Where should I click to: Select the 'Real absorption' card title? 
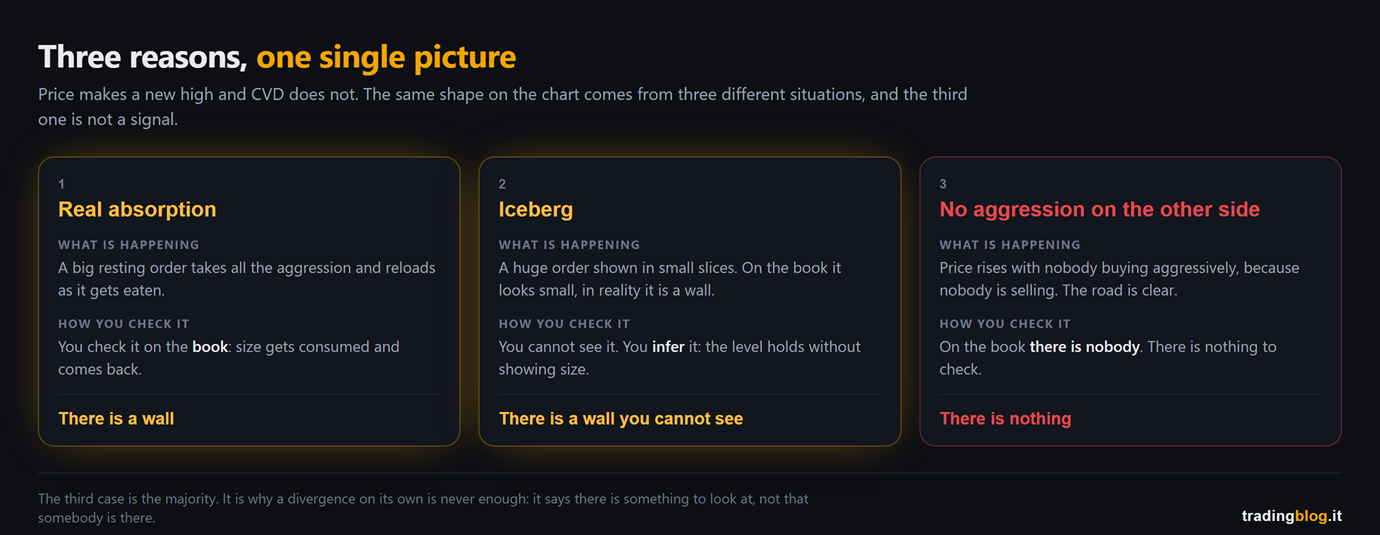(137, 209)
